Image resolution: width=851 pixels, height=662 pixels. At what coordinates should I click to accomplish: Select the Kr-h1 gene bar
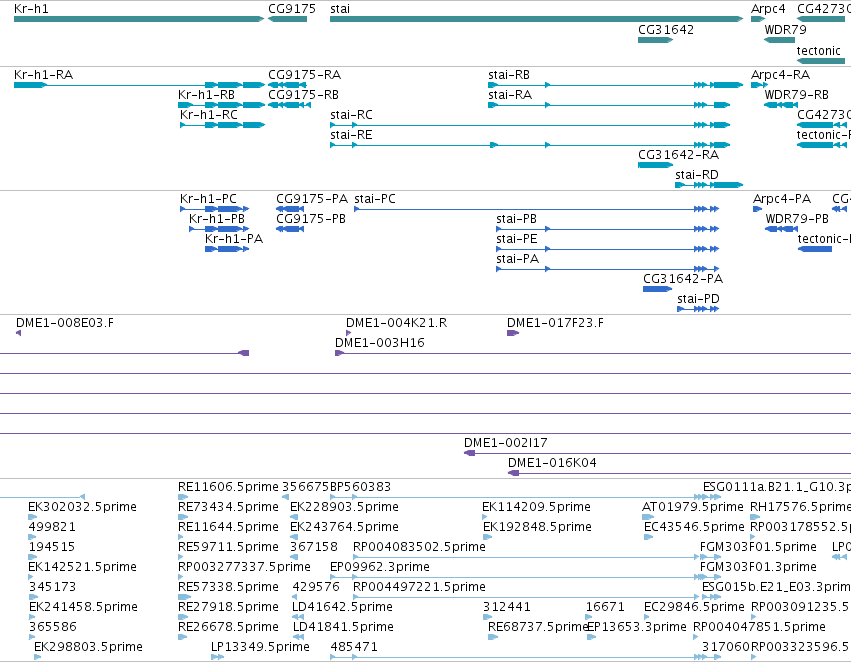pos(139,19)
